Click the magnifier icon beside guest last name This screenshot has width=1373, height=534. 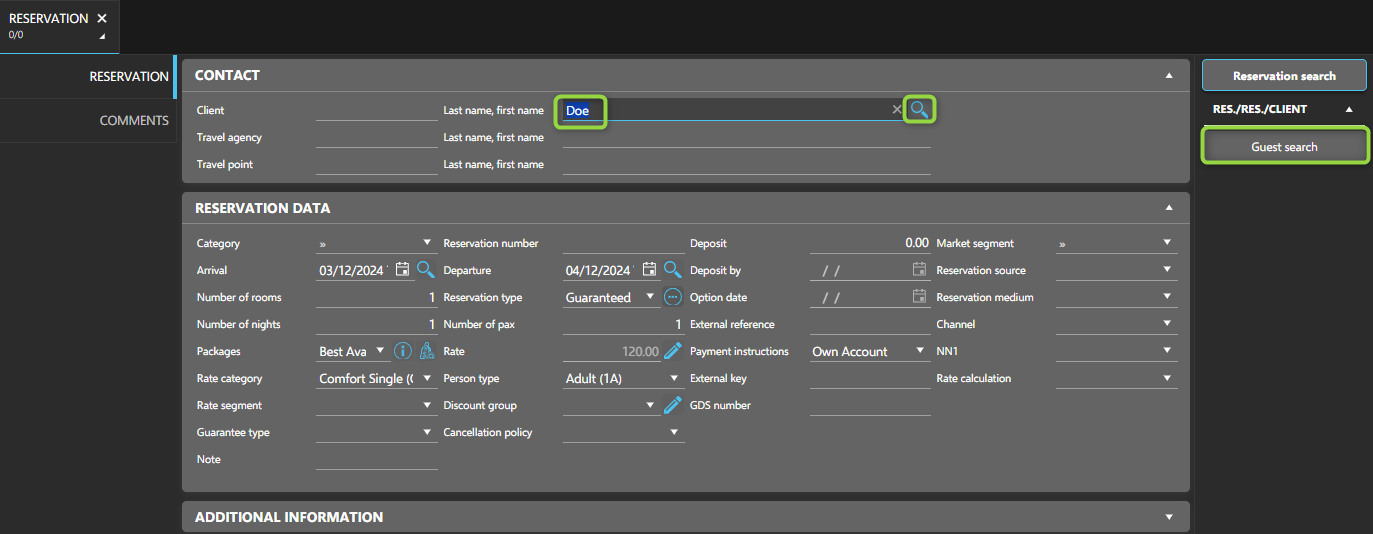click(x=920, y=110)
